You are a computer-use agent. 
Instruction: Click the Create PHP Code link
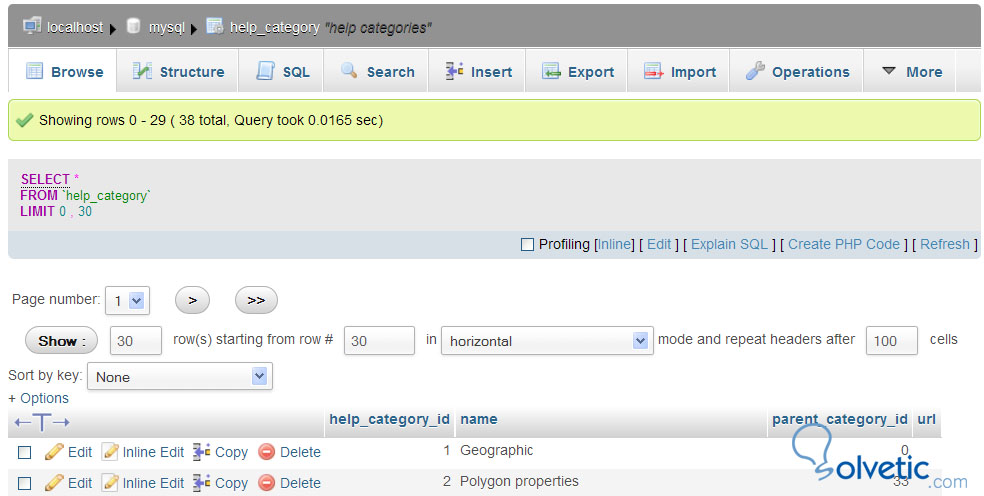pyautogui.click(x=844, y=244)
